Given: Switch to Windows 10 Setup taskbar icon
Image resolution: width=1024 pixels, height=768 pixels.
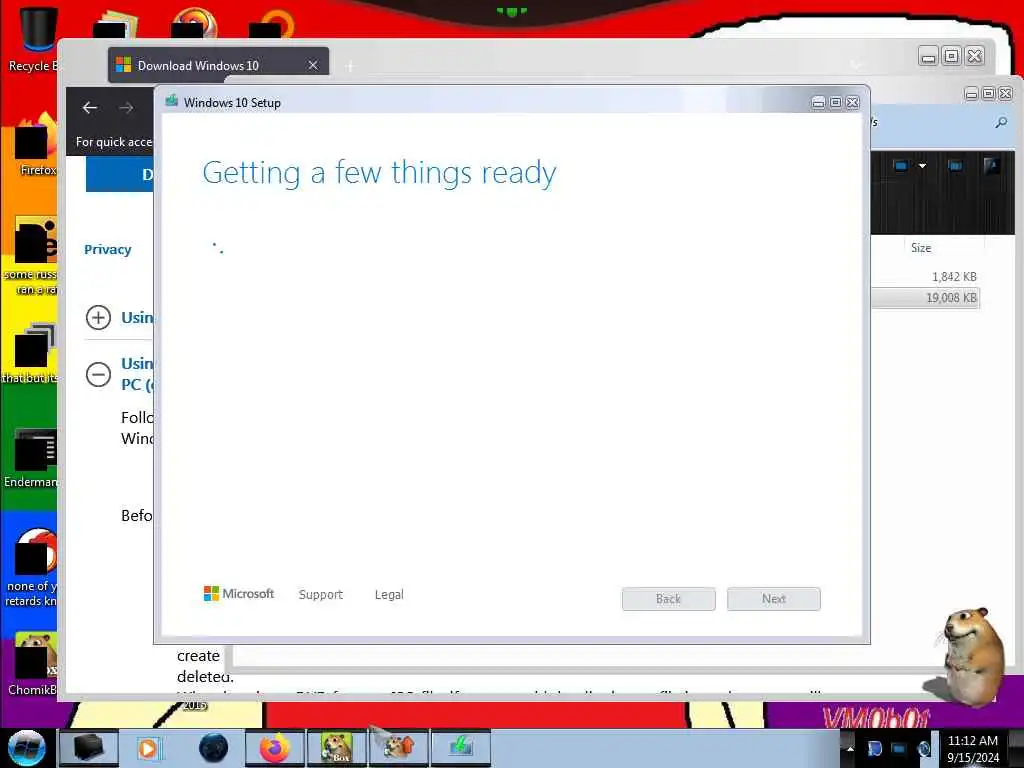Looking at the screenshot, I should 460,748.
